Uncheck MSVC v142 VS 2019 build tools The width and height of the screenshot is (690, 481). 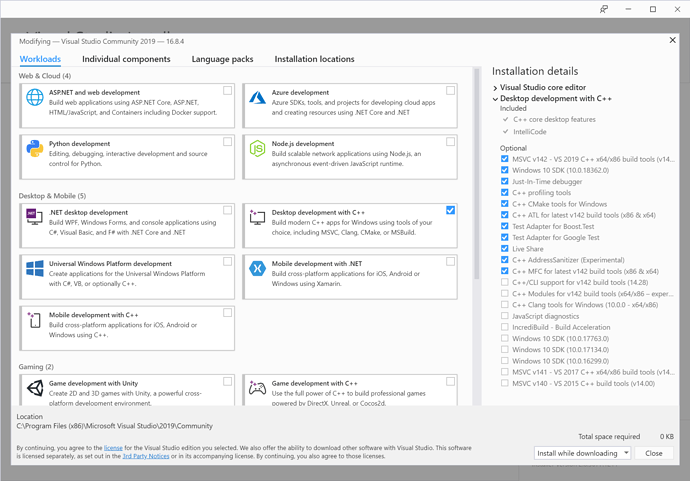coord(504,159)
